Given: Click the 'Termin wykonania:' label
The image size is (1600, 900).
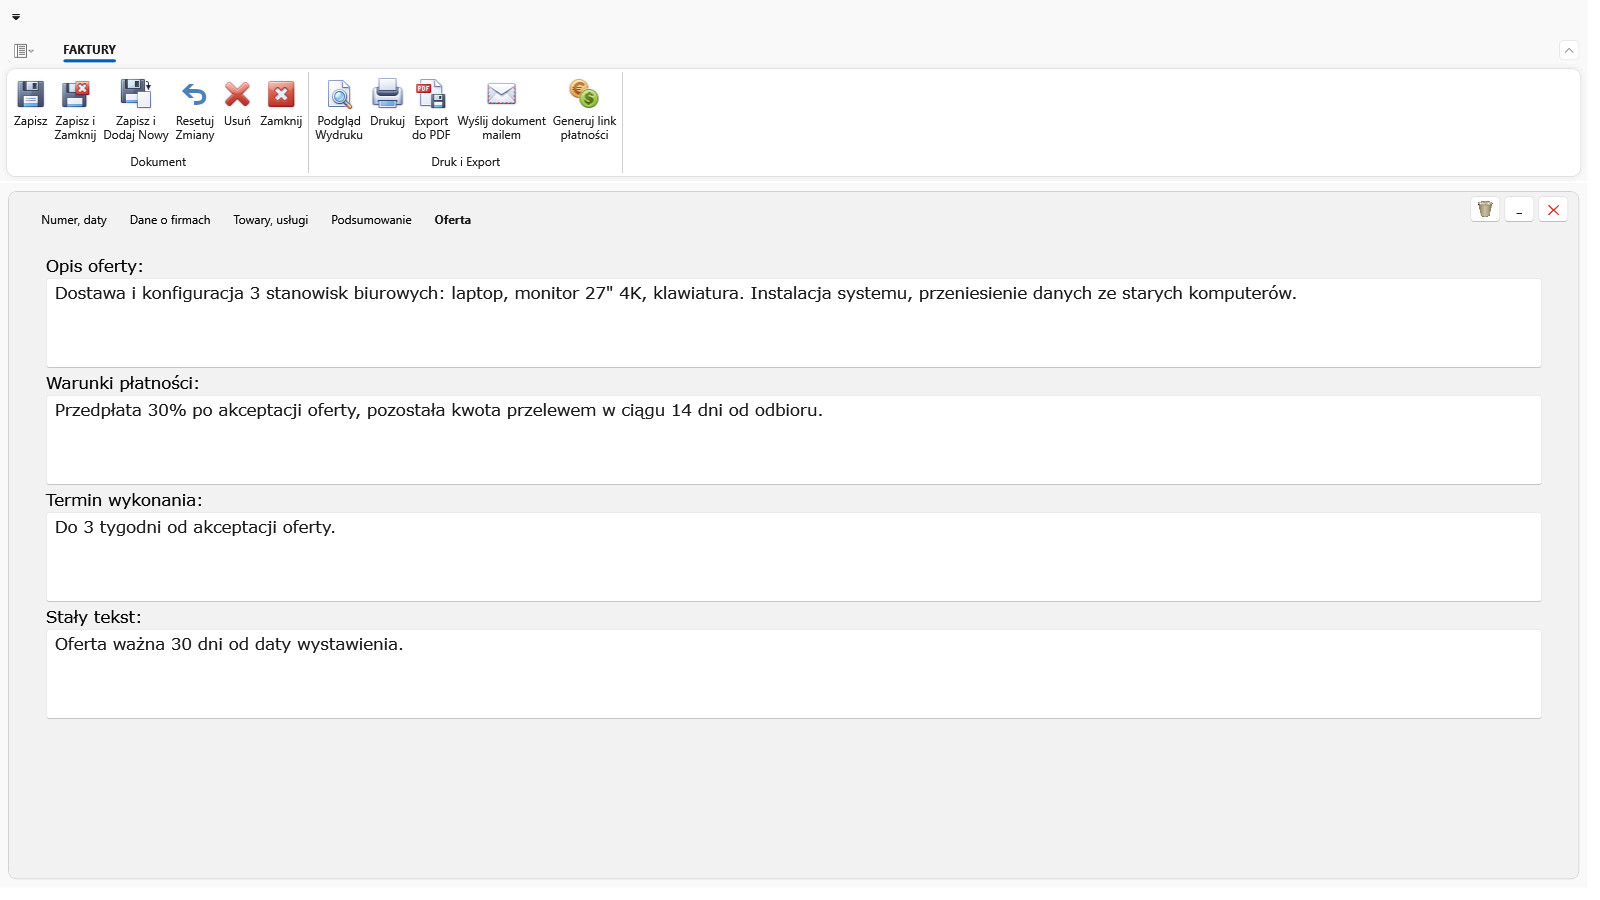Looking at the screenshot, I should [x=124, y=500].
